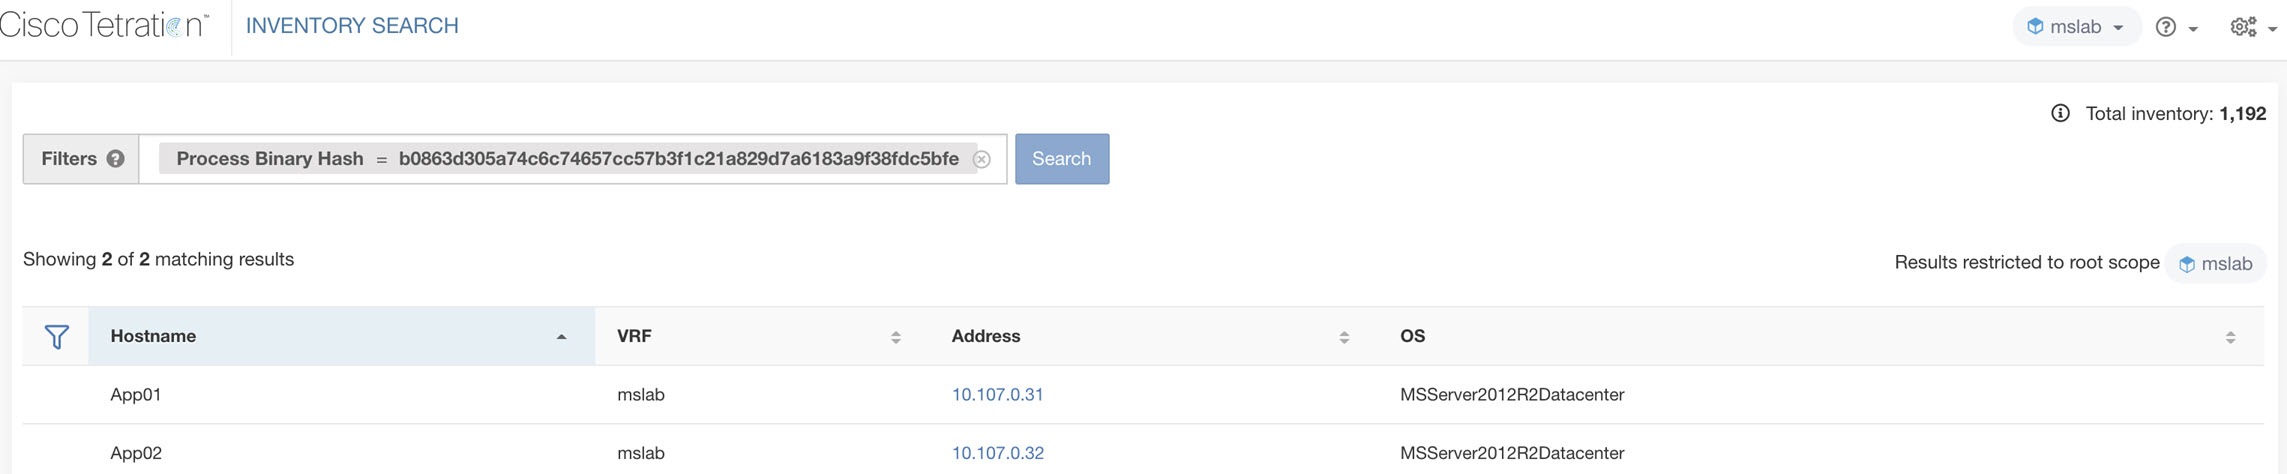This screenshot has height=474, width=2287.
Task: Toggle sort arrows on VRF column
Action: [896, 337]
